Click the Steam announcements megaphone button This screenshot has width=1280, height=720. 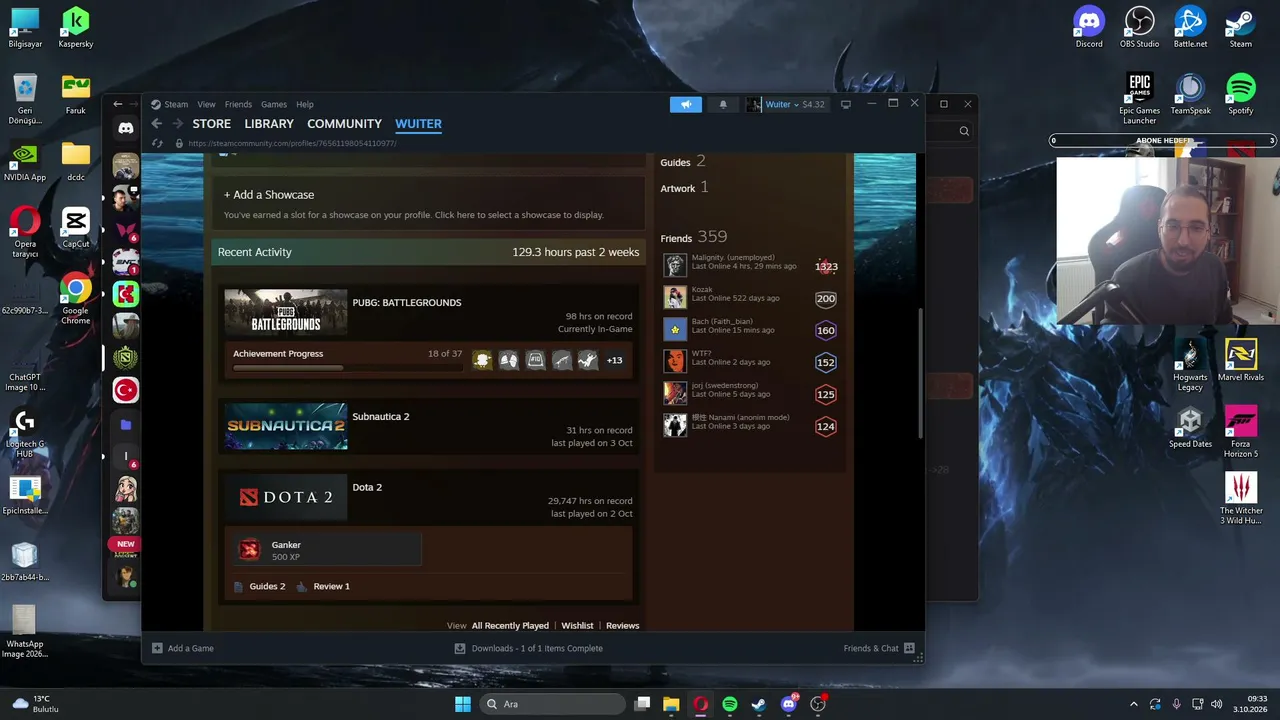coord(686,104)
